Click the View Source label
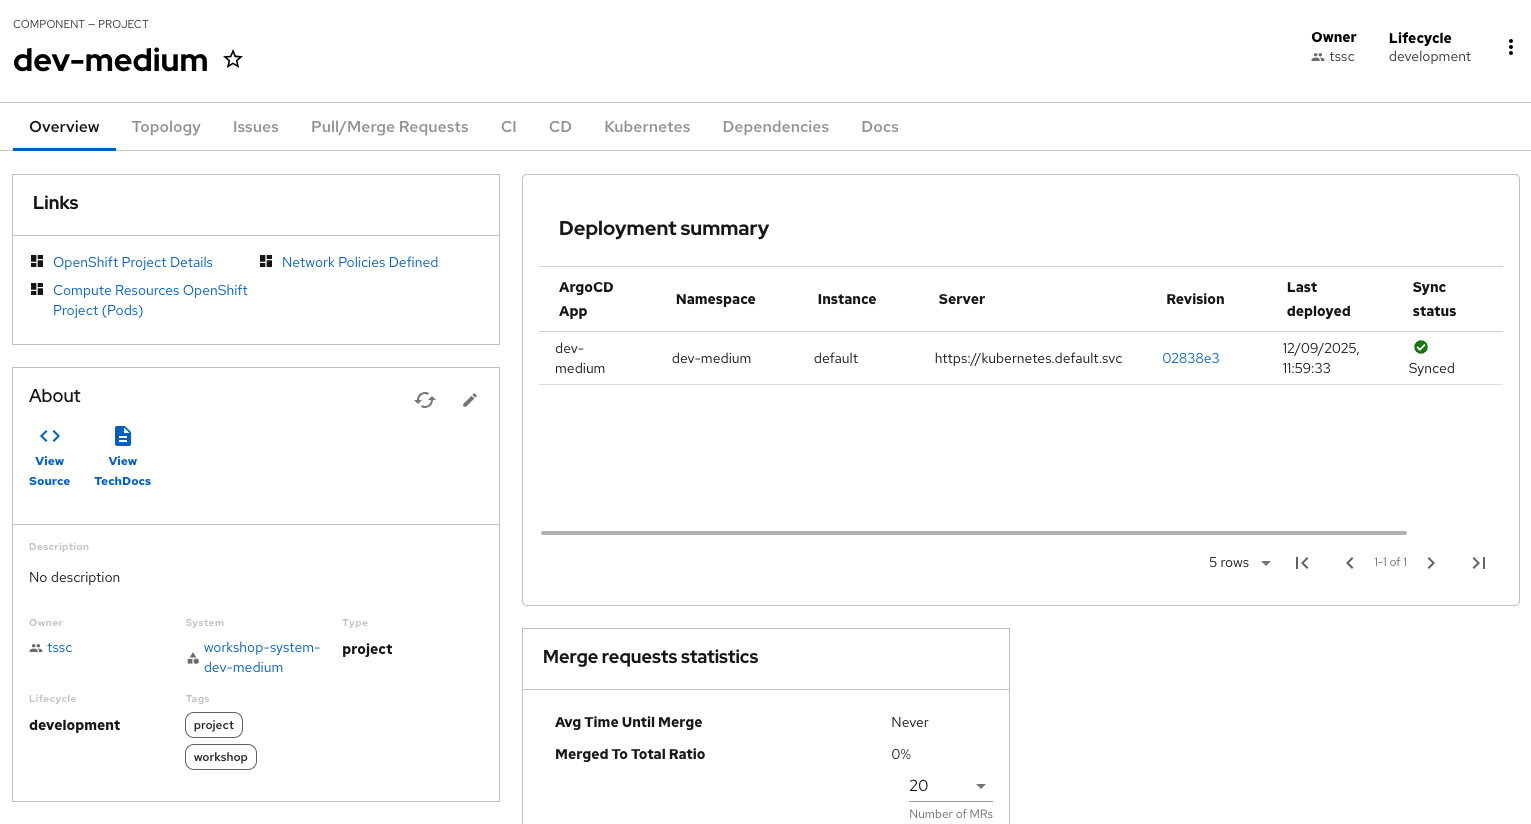1531x824 pixels. tap(50, 471)
